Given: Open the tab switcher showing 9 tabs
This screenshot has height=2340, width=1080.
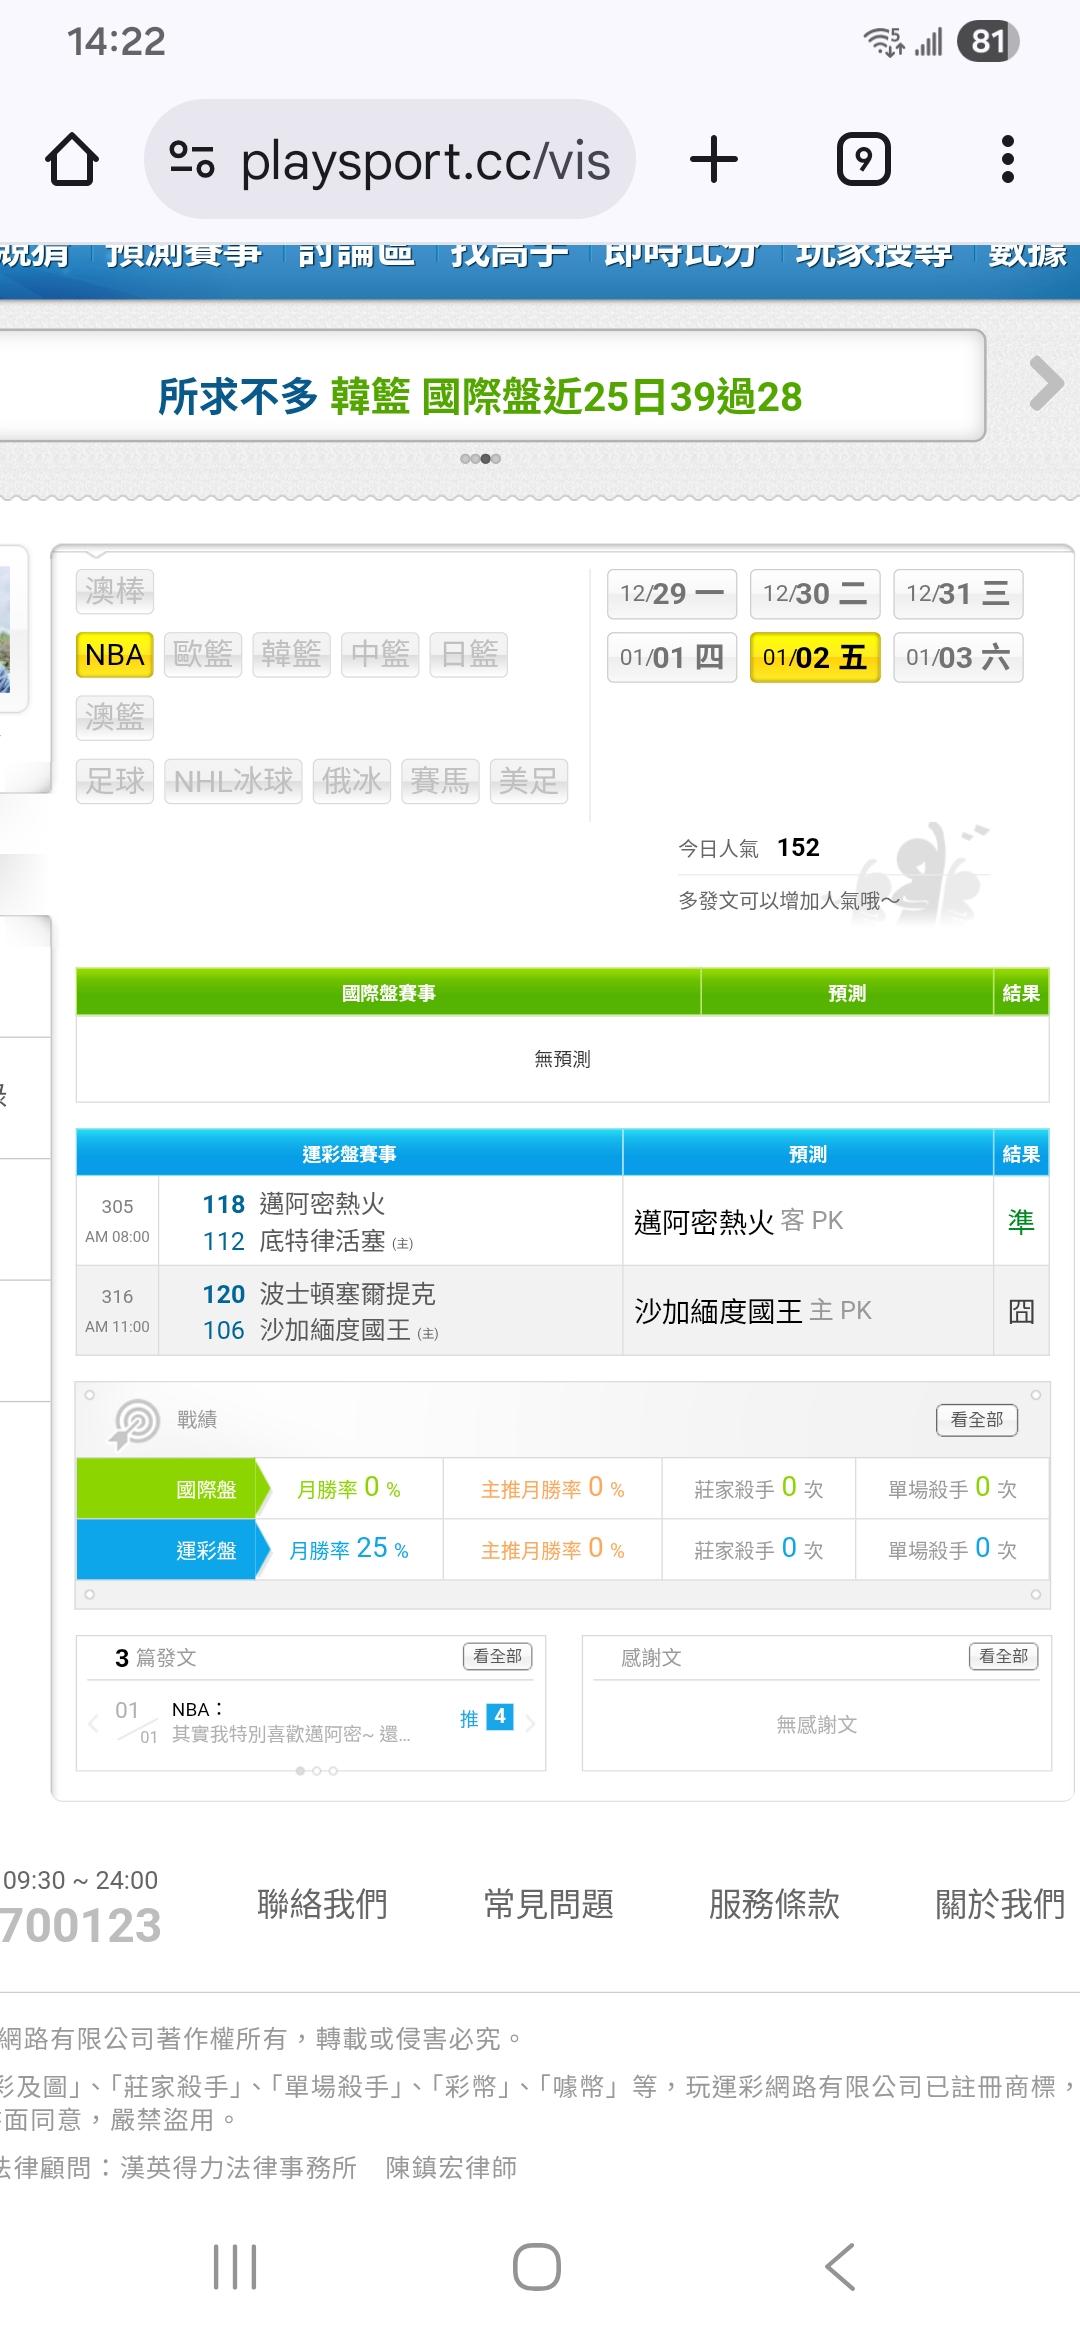Looking at the screenshot, I should coord(863,160).
